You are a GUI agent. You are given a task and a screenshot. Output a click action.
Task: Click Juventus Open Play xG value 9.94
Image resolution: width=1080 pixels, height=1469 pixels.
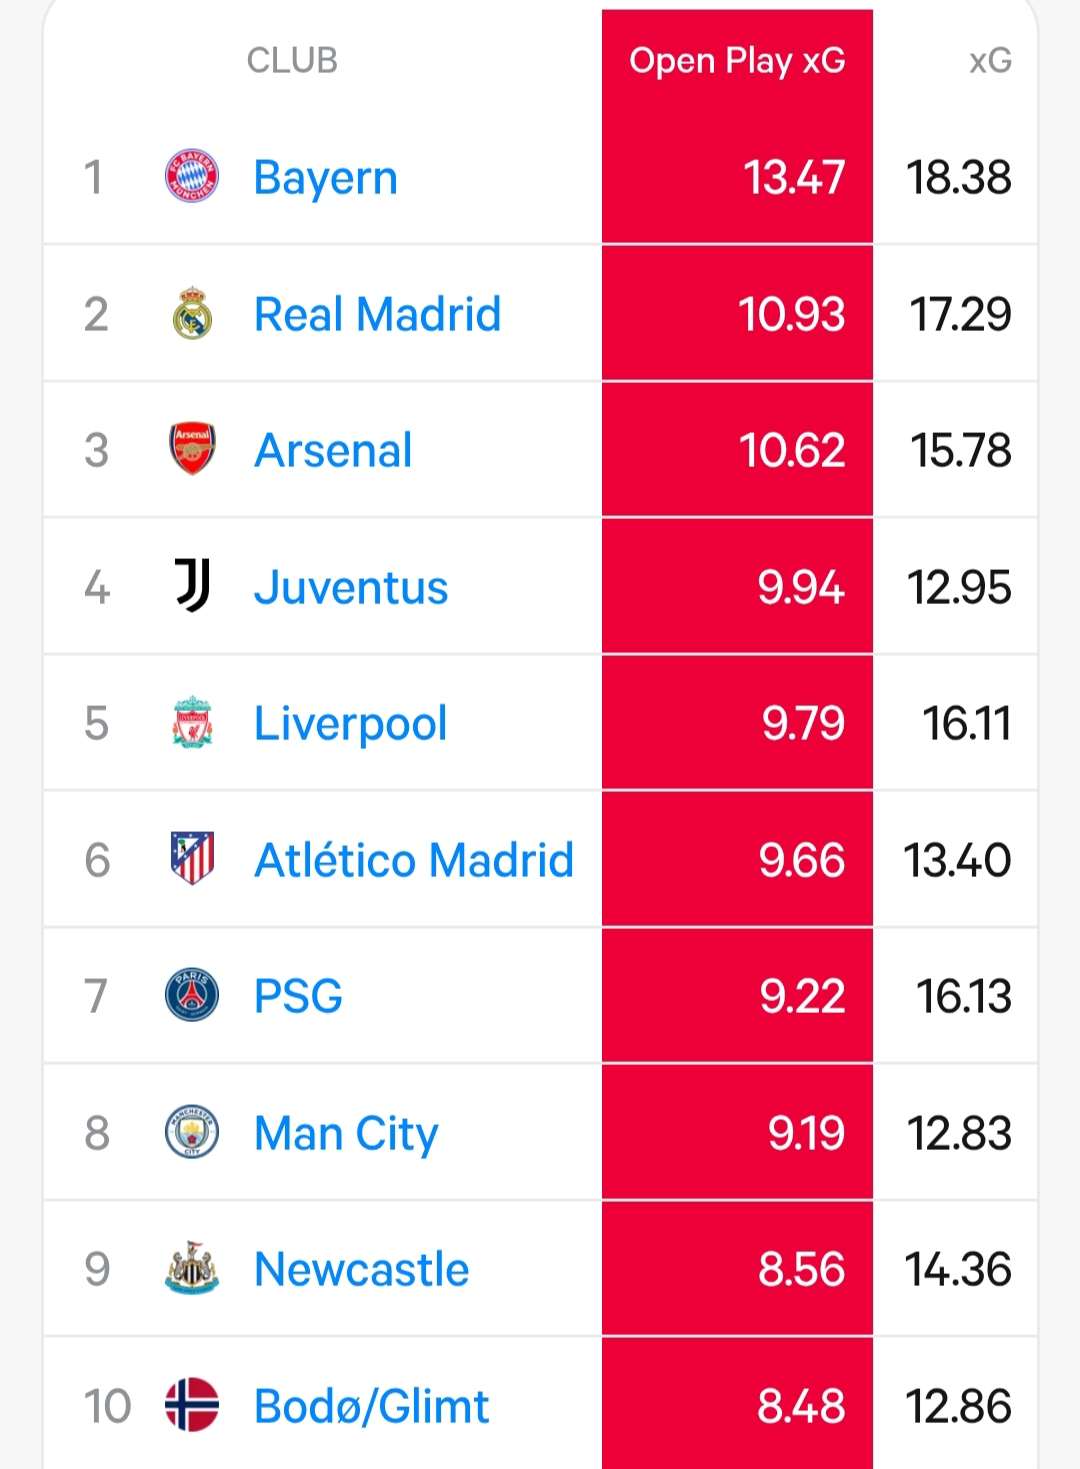(800, 587)
